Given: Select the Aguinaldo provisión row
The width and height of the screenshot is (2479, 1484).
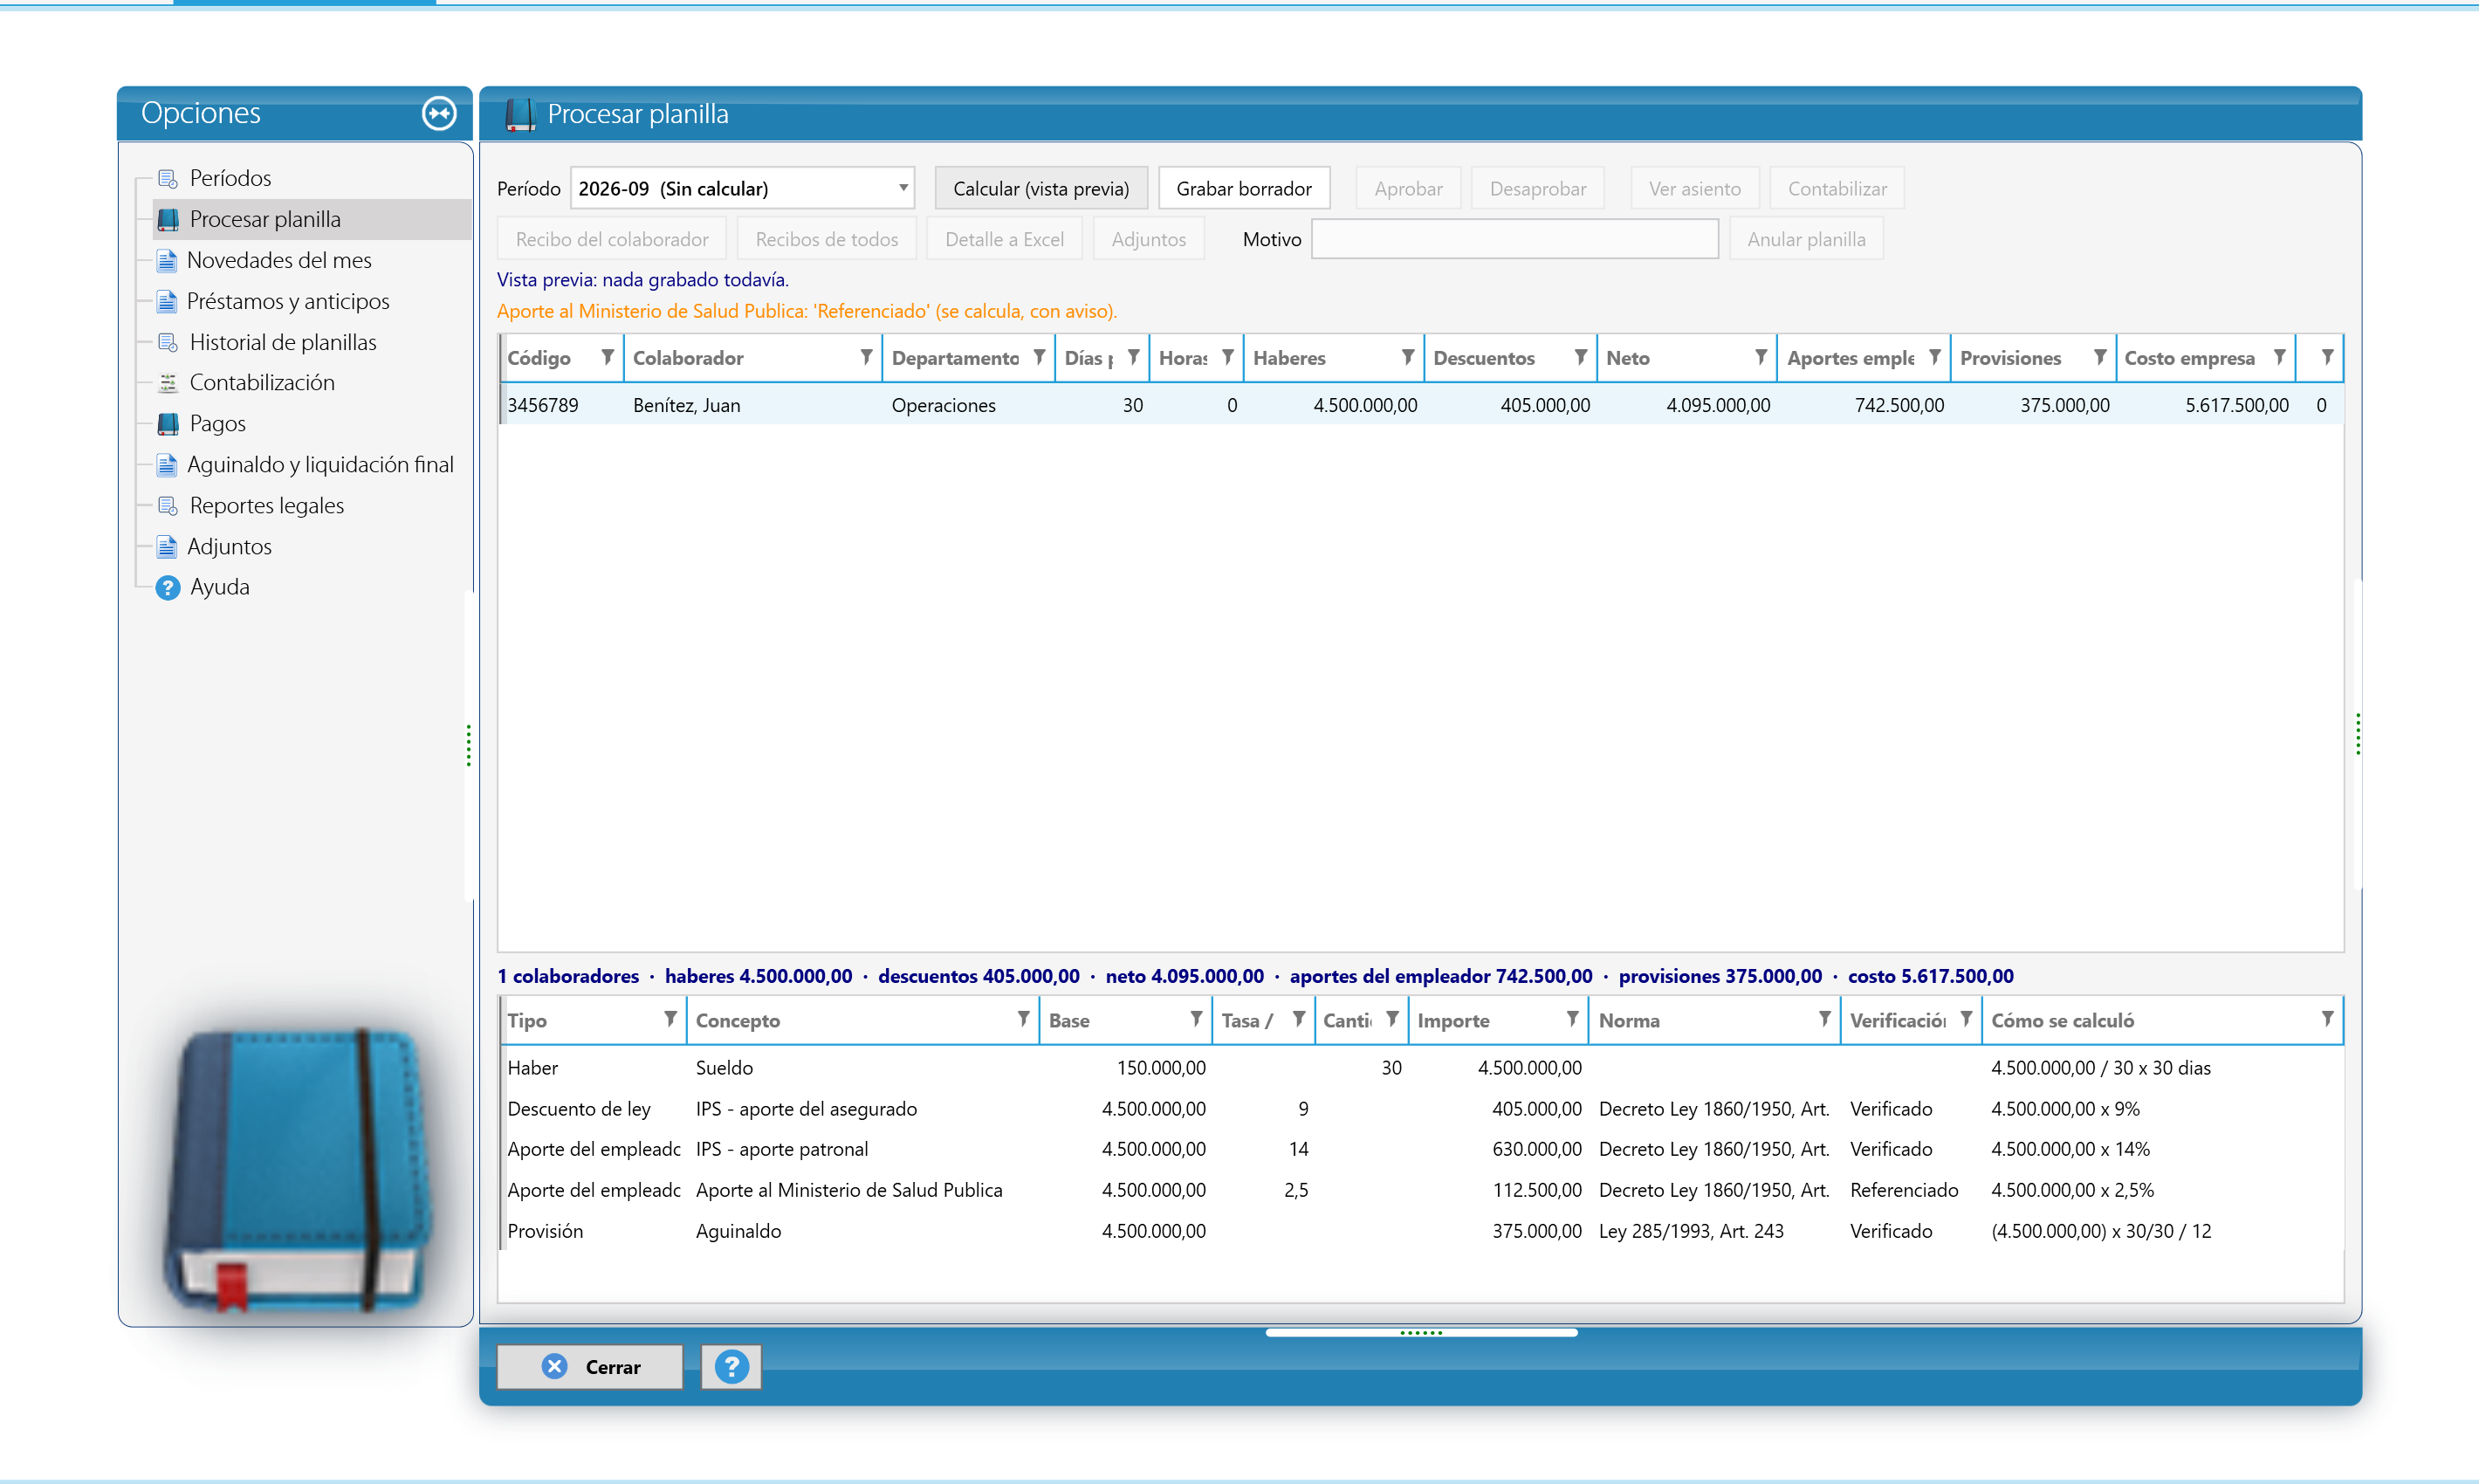Looking at the screenshot, I should point(1420,1231).
